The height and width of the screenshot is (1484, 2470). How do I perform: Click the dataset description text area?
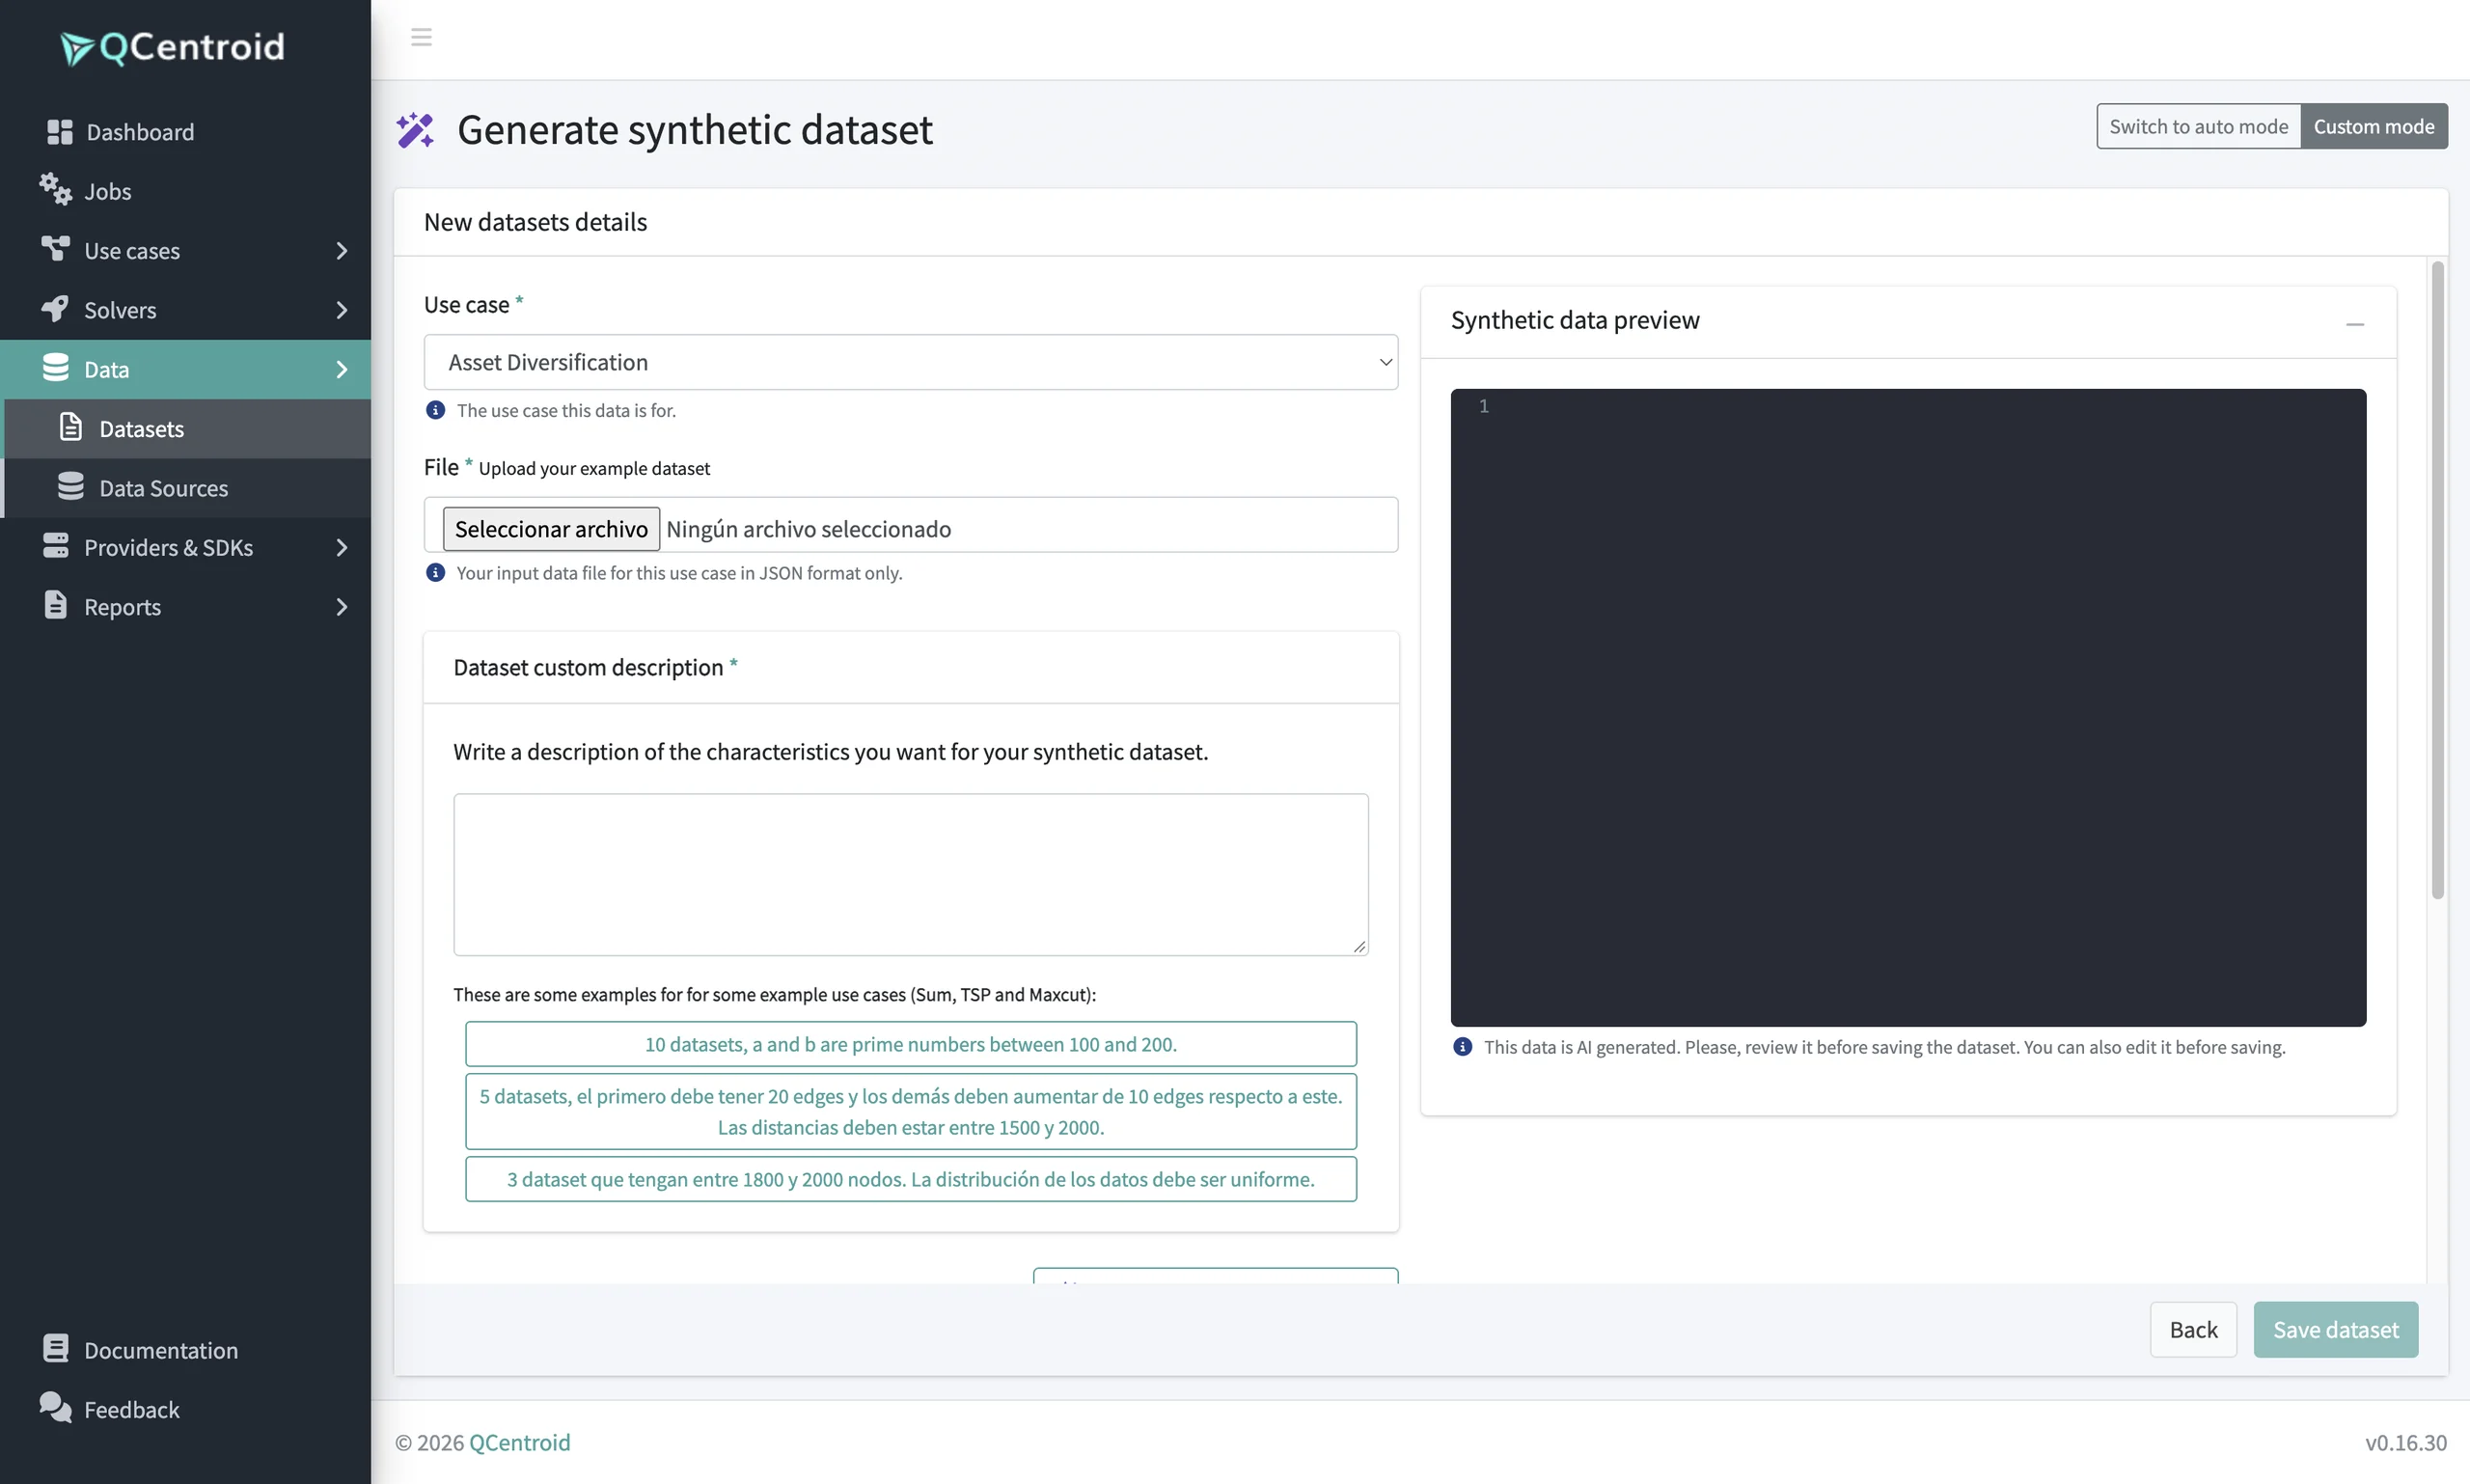(x=910, y=875)
